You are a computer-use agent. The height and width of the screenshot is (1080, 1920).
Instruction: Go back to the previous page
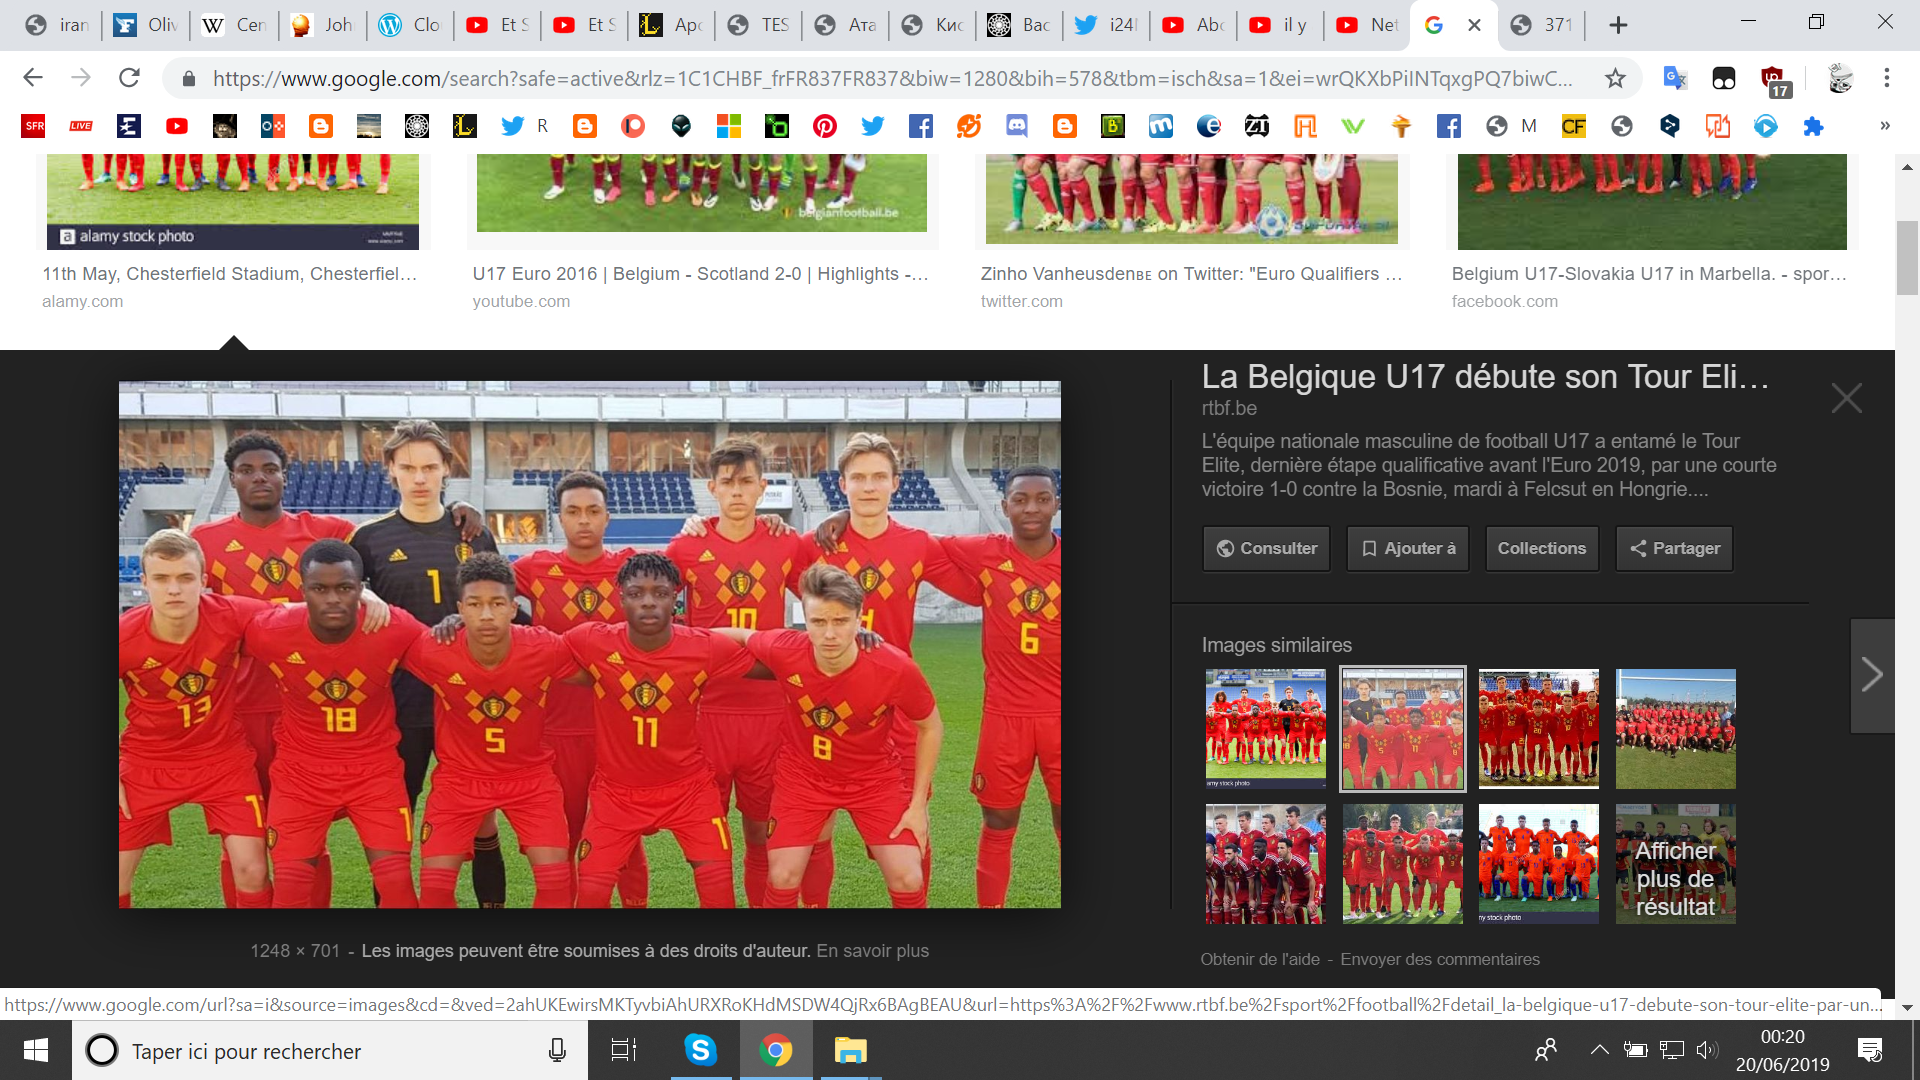(33, 78)
